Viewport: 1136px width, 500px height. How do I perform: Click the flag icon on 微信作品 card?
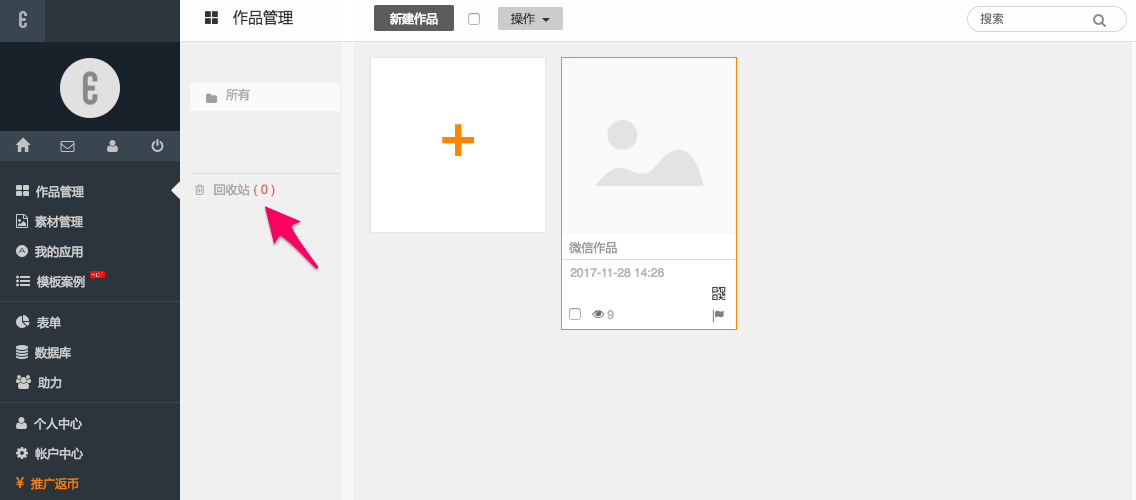(718, 315)
